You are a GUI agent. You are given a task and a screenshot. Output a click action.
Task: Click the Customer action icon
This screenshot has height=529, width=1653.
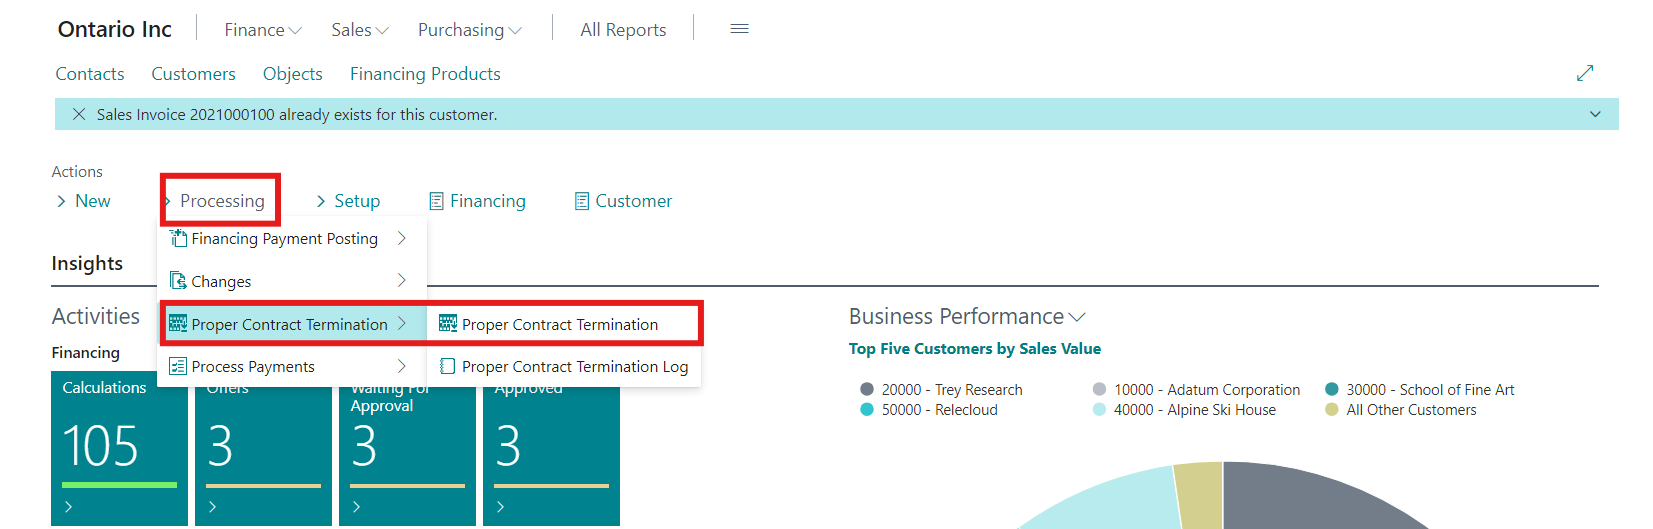[582, 201]
